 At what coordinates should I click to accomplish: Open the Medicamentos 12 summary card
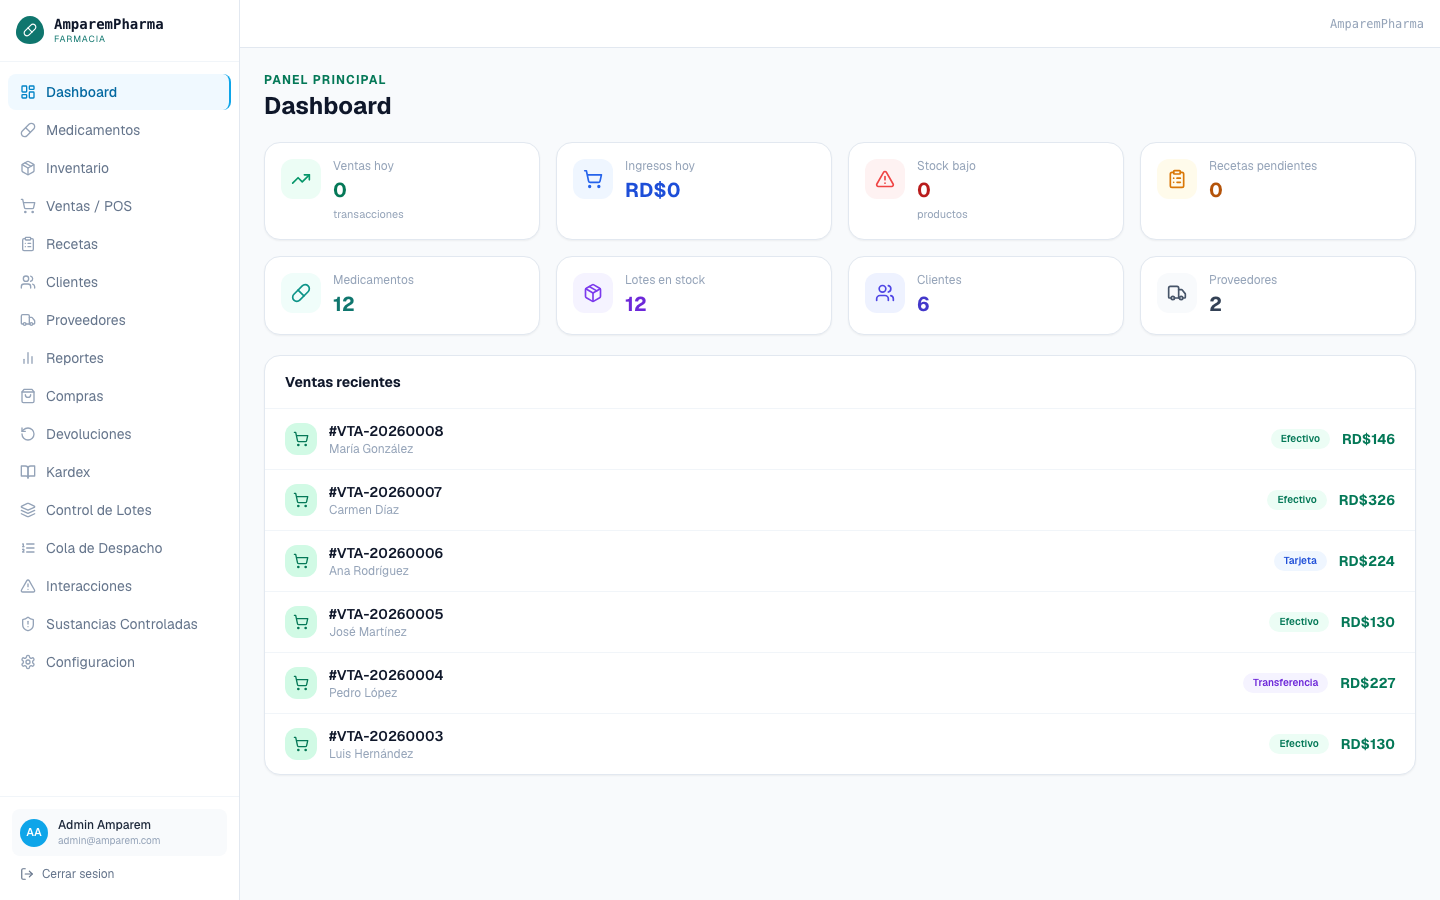coord(402,295)
